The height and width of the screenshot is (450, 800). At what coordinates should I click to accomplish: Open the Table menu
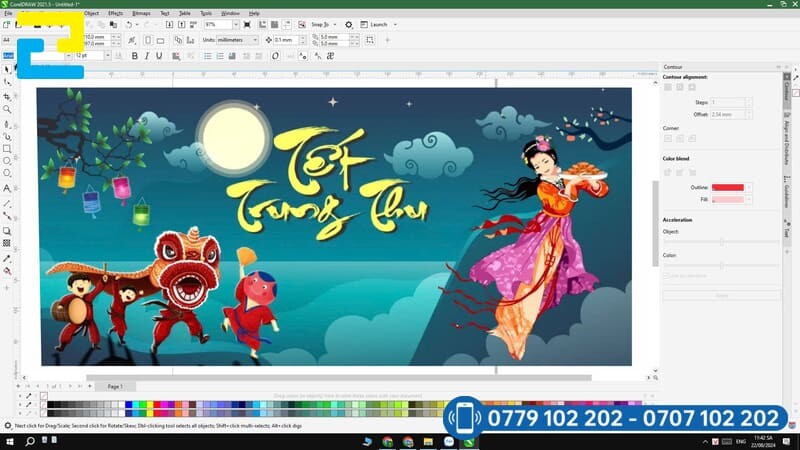[185, 13]
